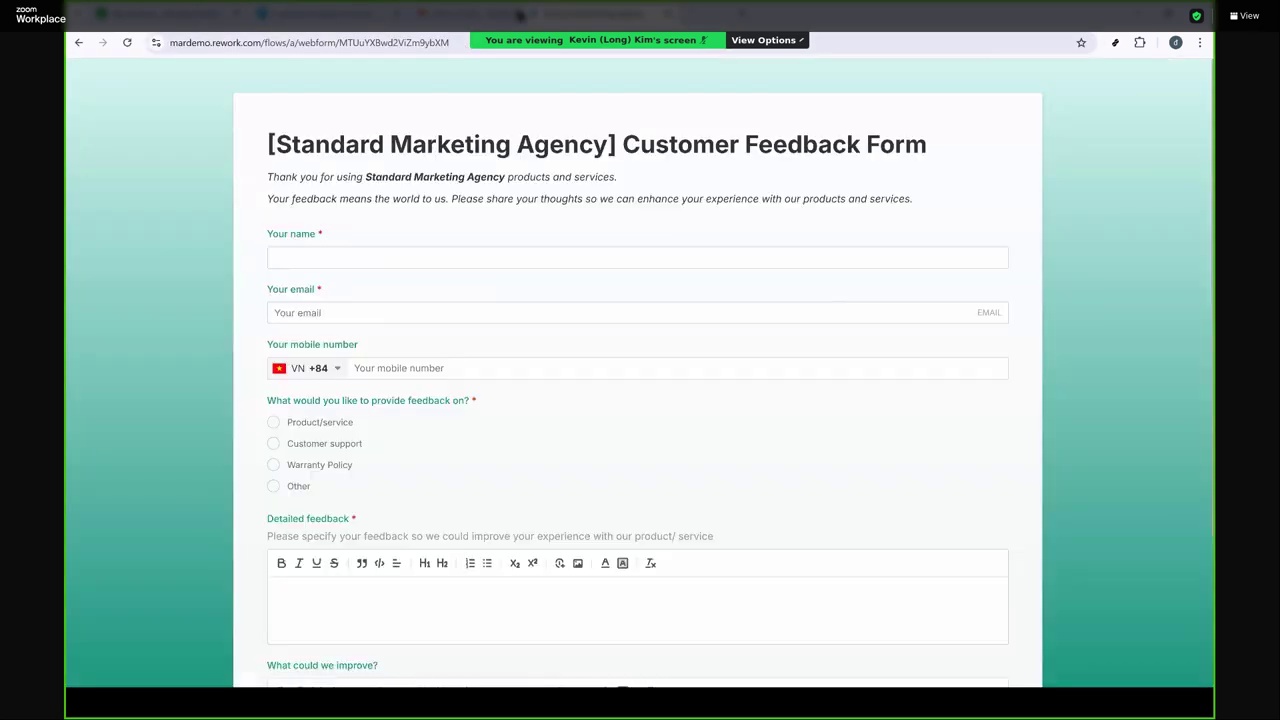Choose text color in editor toolbar
1280x720 pixels.
[x=605, y=563]
